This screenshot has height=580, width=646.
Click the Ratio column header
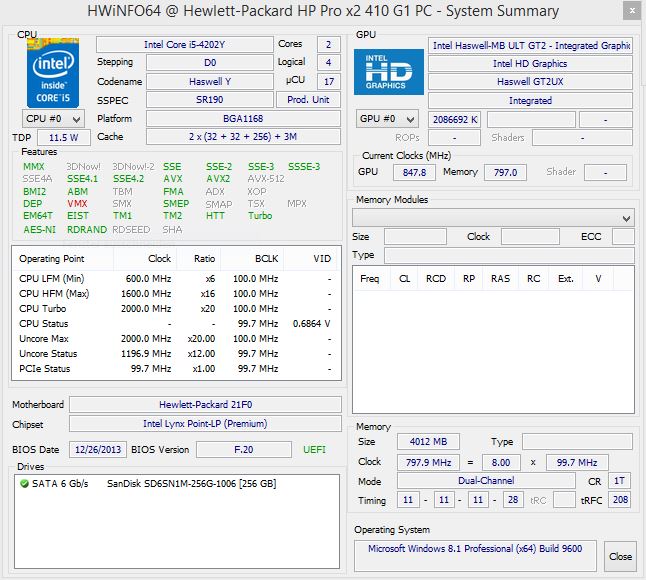[199, 259]
